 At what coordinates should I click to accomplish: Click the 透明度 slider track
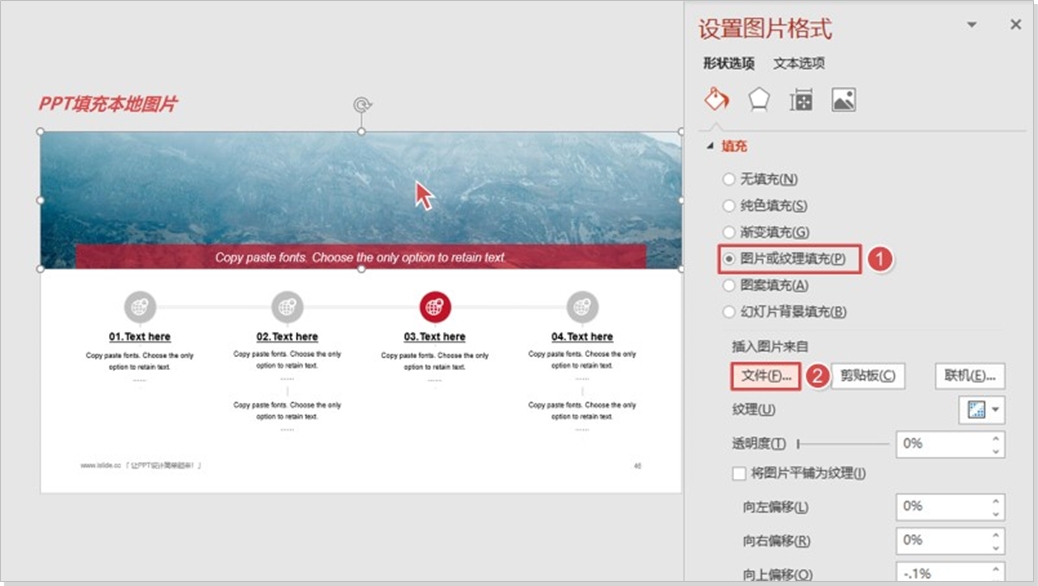click(x=843, y=444)
